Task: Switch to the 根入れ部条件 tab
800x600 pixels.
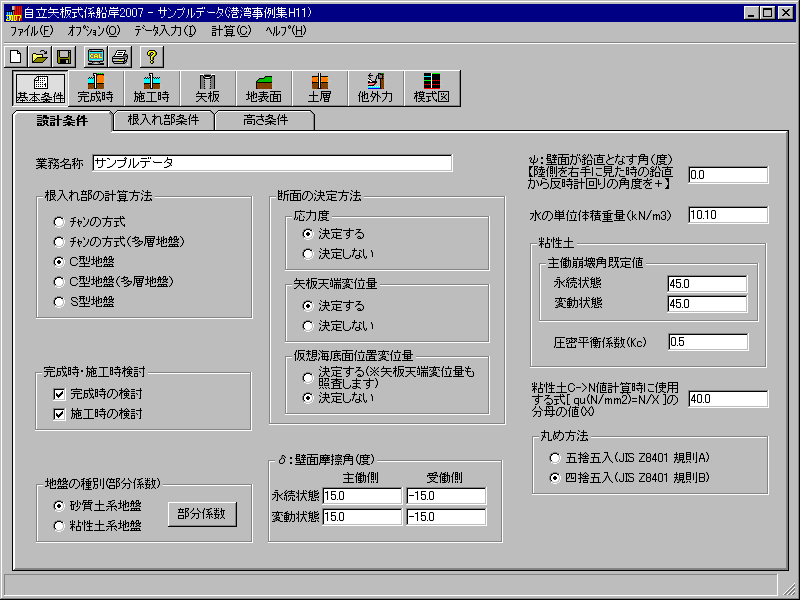Action: click(163, 121)
